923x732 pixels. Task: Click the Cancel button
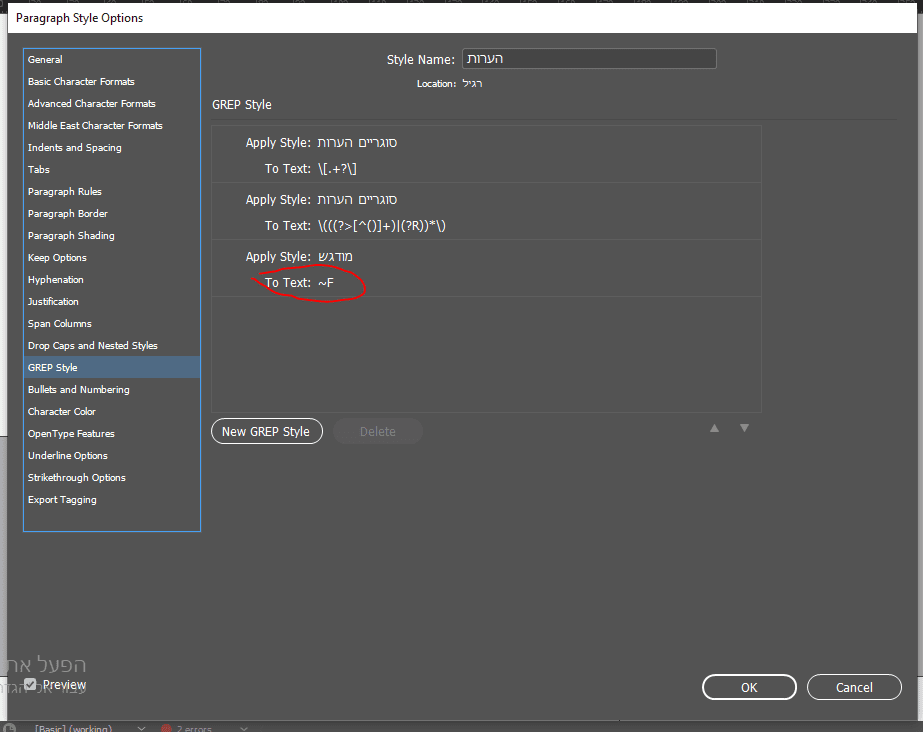coord(854,687)
